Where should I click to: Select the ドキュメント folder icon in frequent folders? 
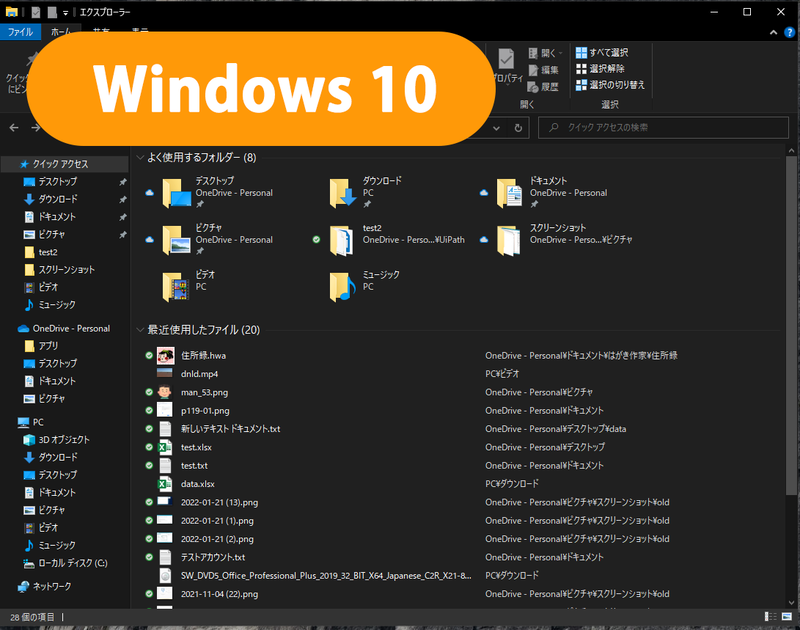[x=510, y=193]
